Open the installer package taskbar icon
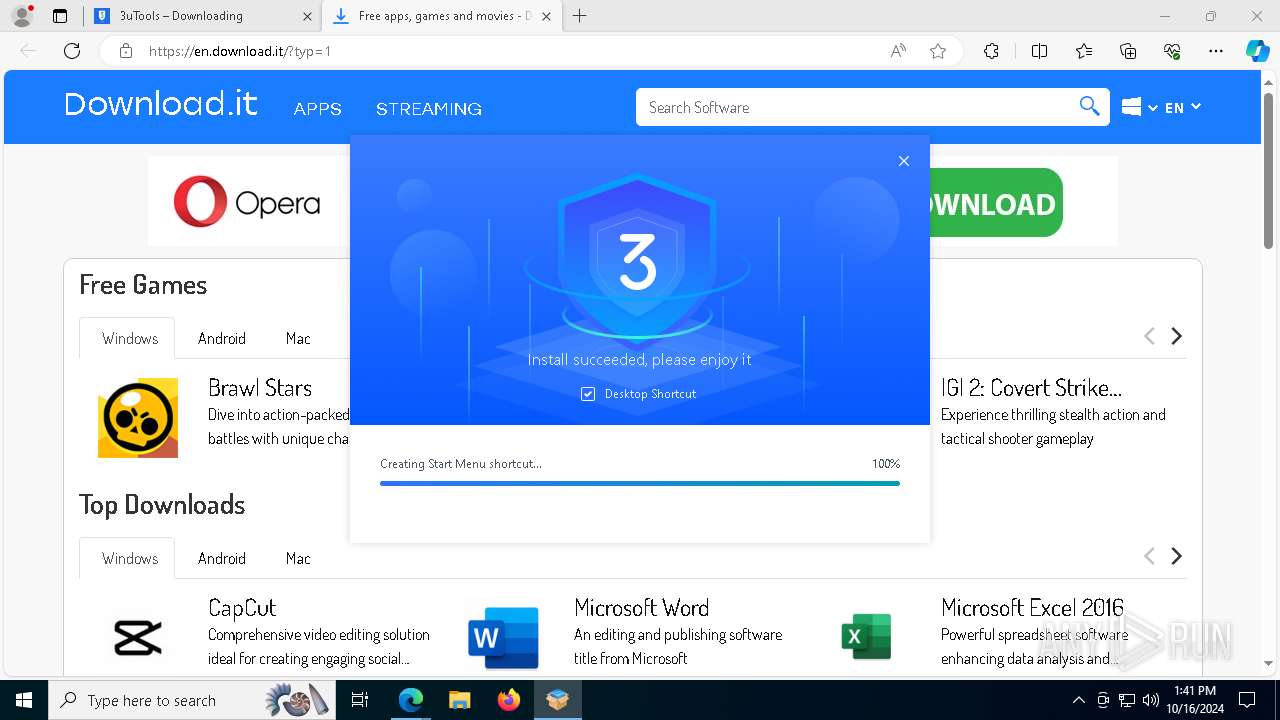The image size is (1280, 720). click(x=558, y=700)
